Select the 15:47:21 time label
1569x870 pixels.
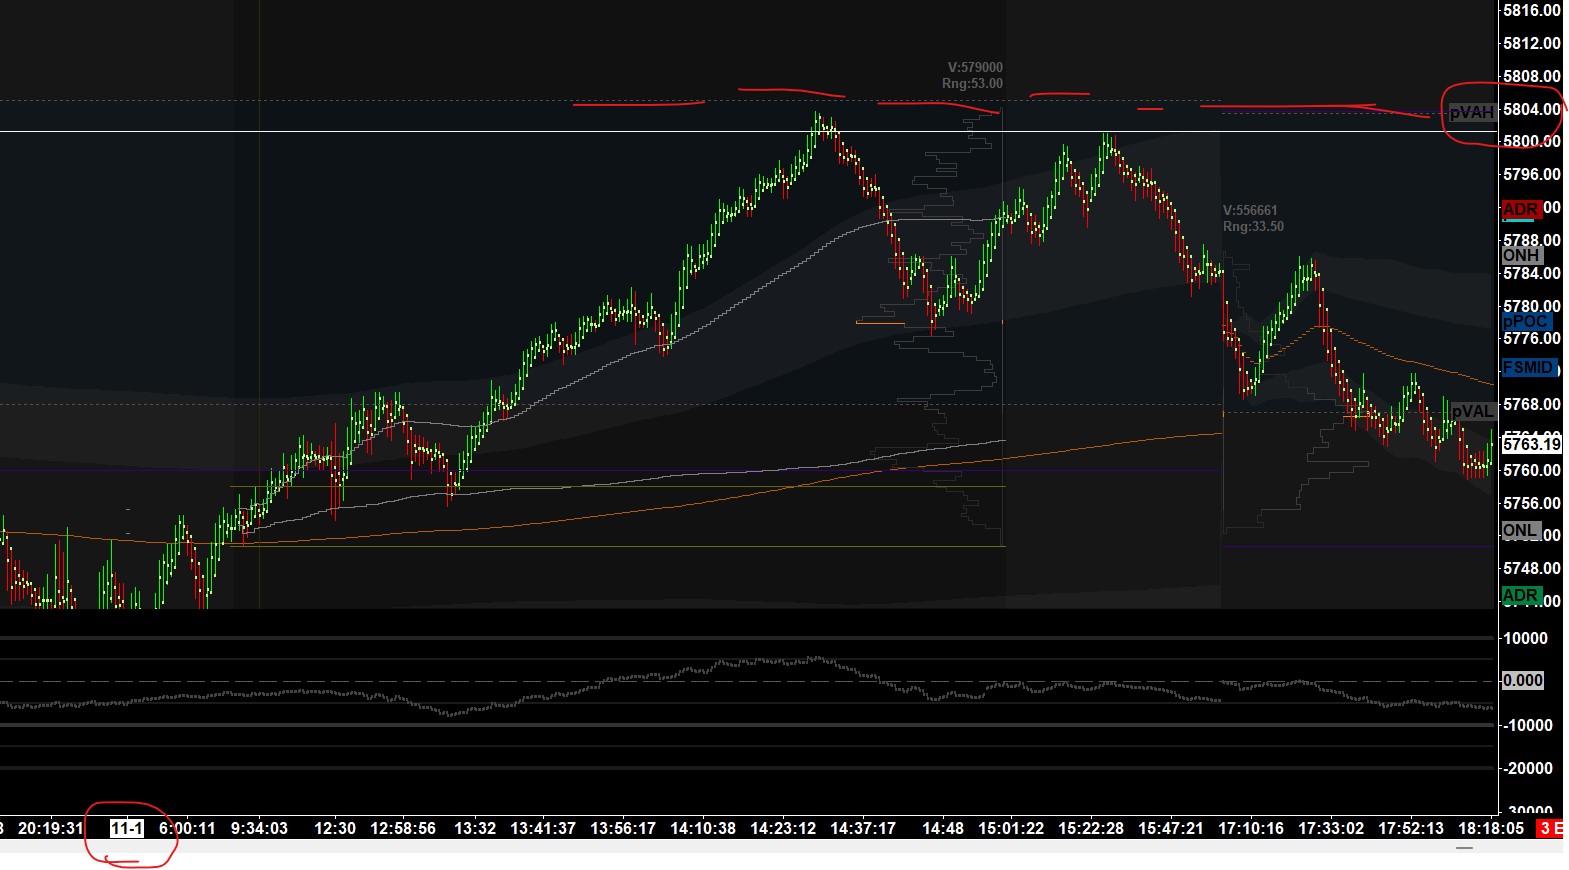coord(1171,828)
